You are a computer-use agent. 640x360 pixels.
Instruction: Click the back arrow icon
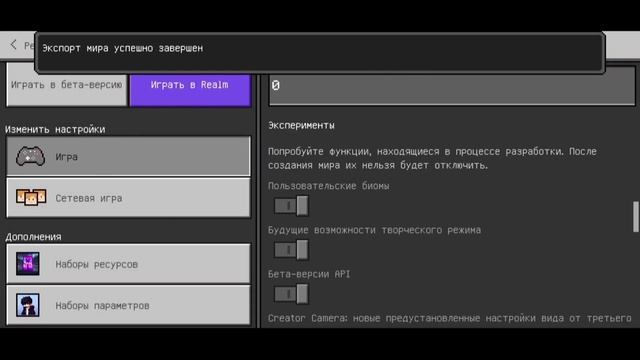coord(13,44)
